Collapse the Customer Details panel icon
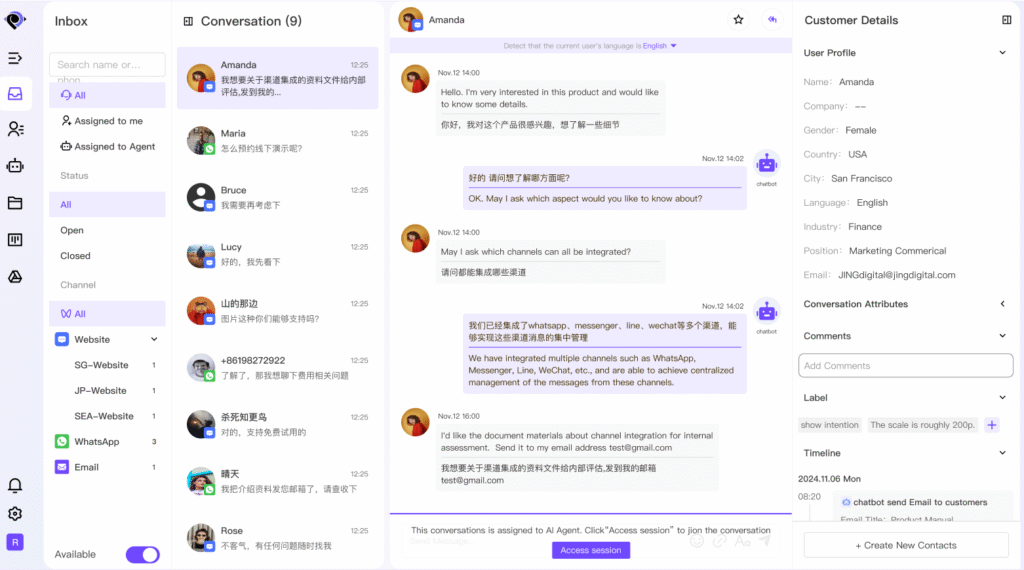 point(1006,20)
